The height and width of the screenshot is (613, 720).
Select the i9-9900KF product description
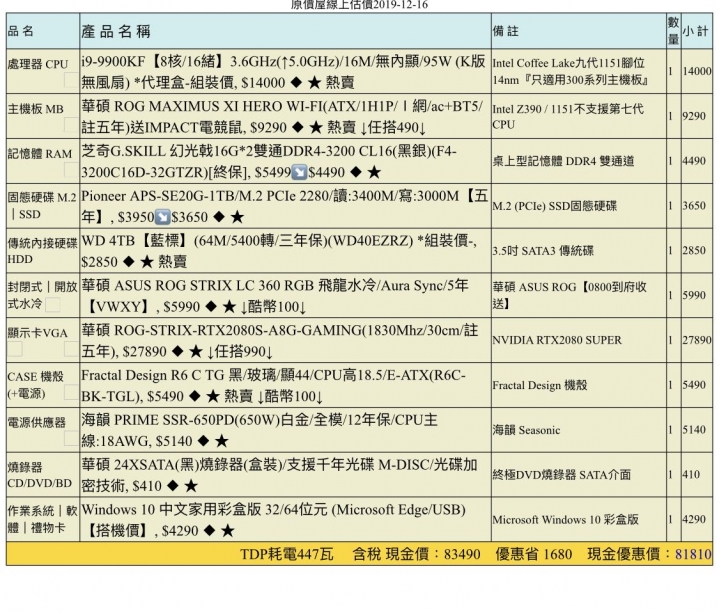click(x=283, y=72)
